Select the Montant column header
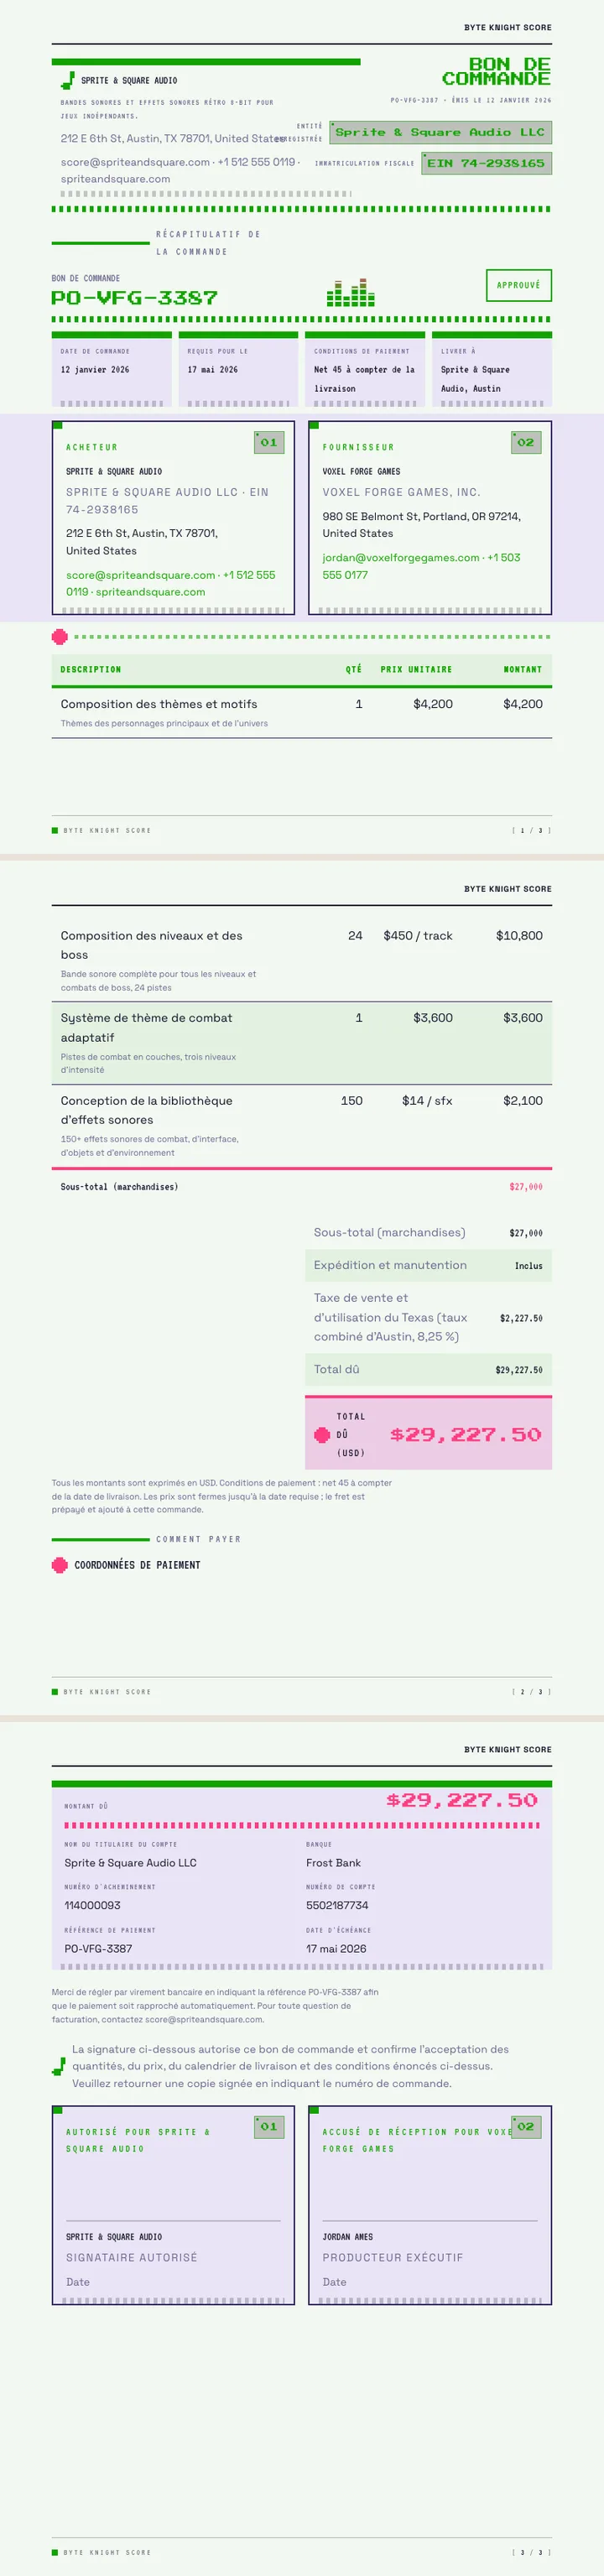Viewport: 604px width, 2576px height. (x=523, y=670)
